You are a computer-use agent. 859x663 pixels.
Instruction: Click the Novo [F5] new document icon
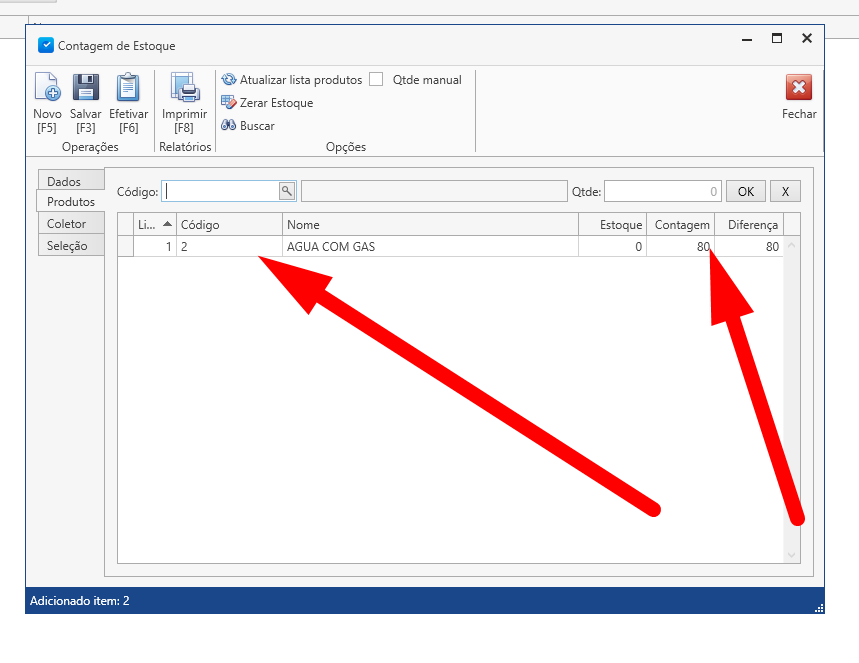tap(47, 89)
